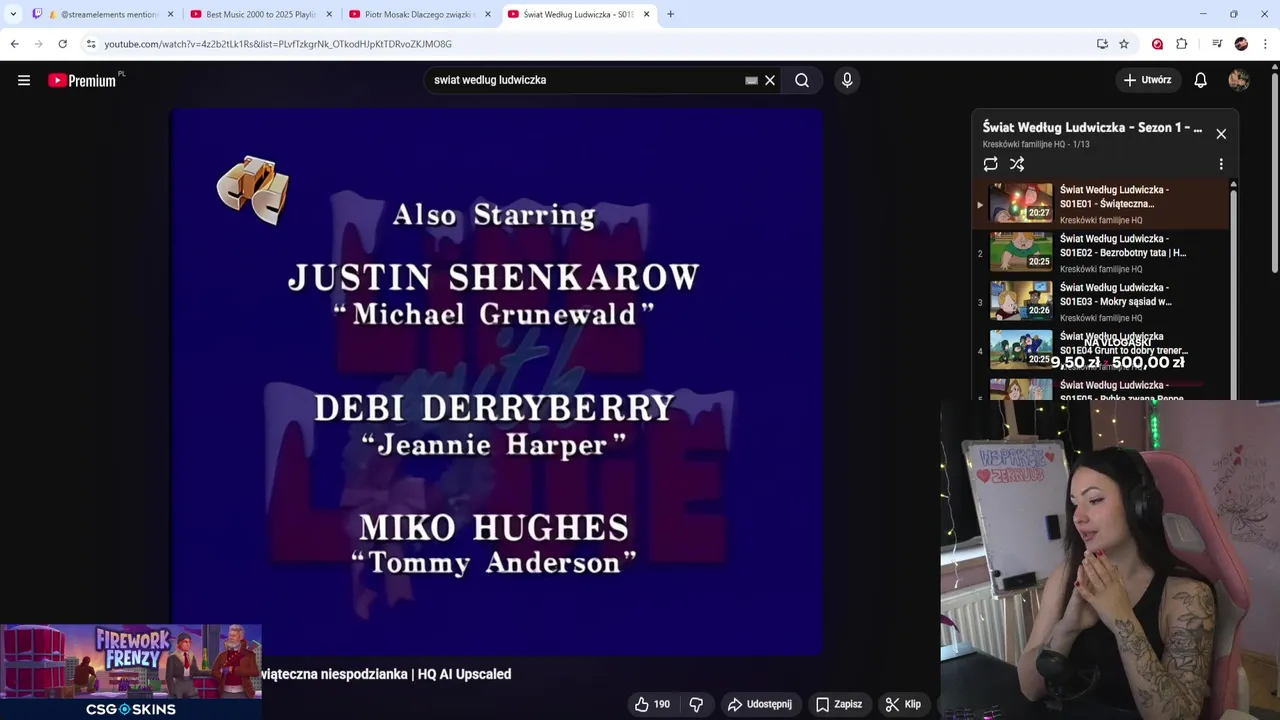Toggle playlist shuffle
1280x720 pixels.
click(x=1017, y=164)
